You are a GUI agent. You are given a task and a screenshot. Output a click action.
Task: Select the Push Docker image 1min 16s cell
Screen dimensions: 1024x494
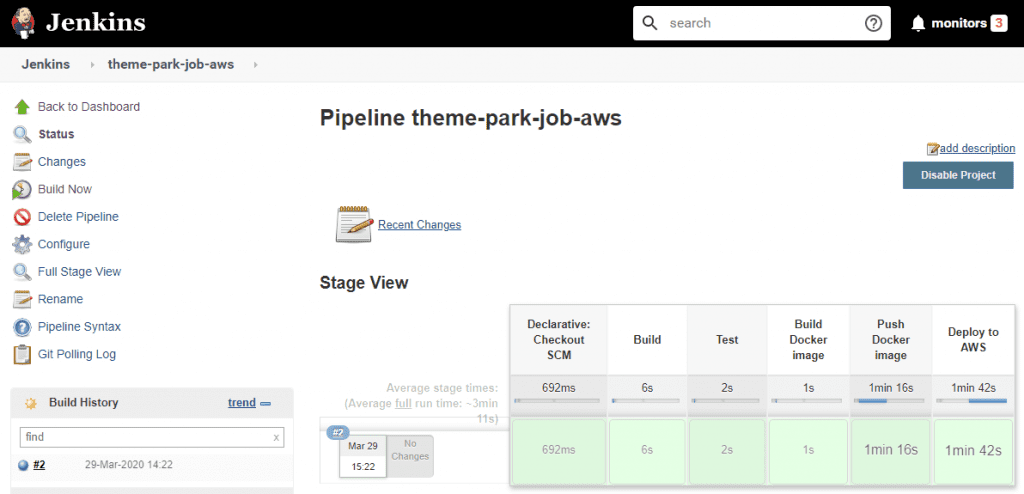(890, 450)
